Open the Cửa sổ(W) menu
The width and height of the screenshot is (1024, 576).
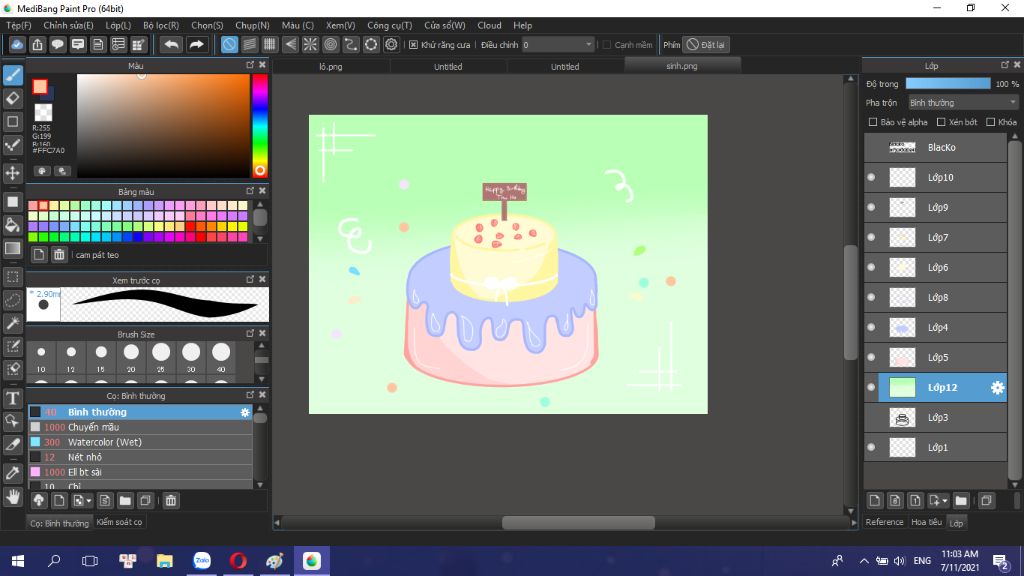[x=445, y=25]
